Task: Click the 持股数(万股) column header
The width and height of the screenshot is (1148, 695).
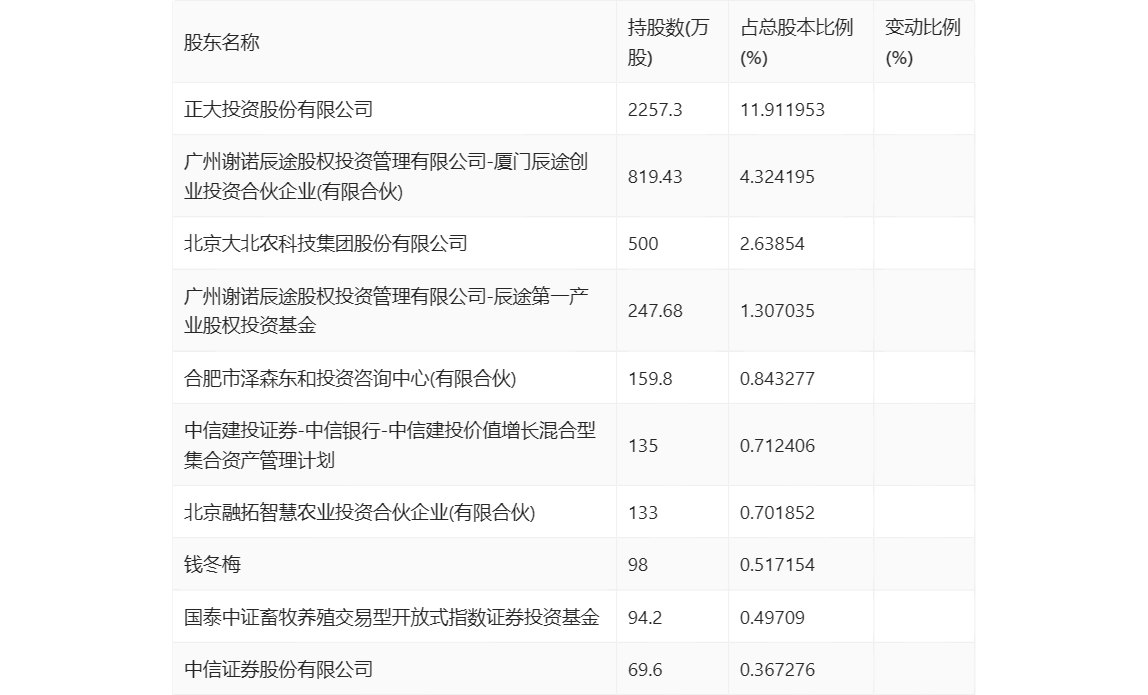Action: (x=668, y=42)
